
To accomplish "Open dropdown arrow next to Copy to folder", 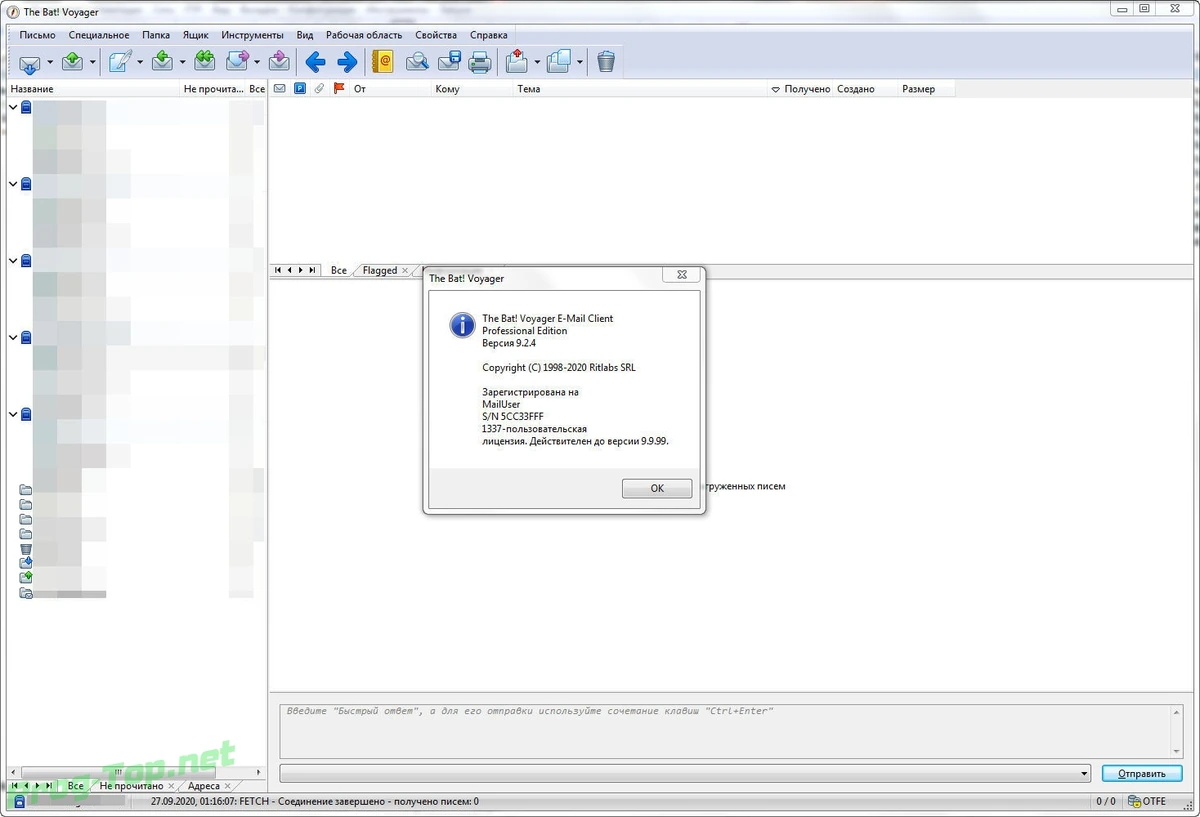I will click(x=579, y=62).
